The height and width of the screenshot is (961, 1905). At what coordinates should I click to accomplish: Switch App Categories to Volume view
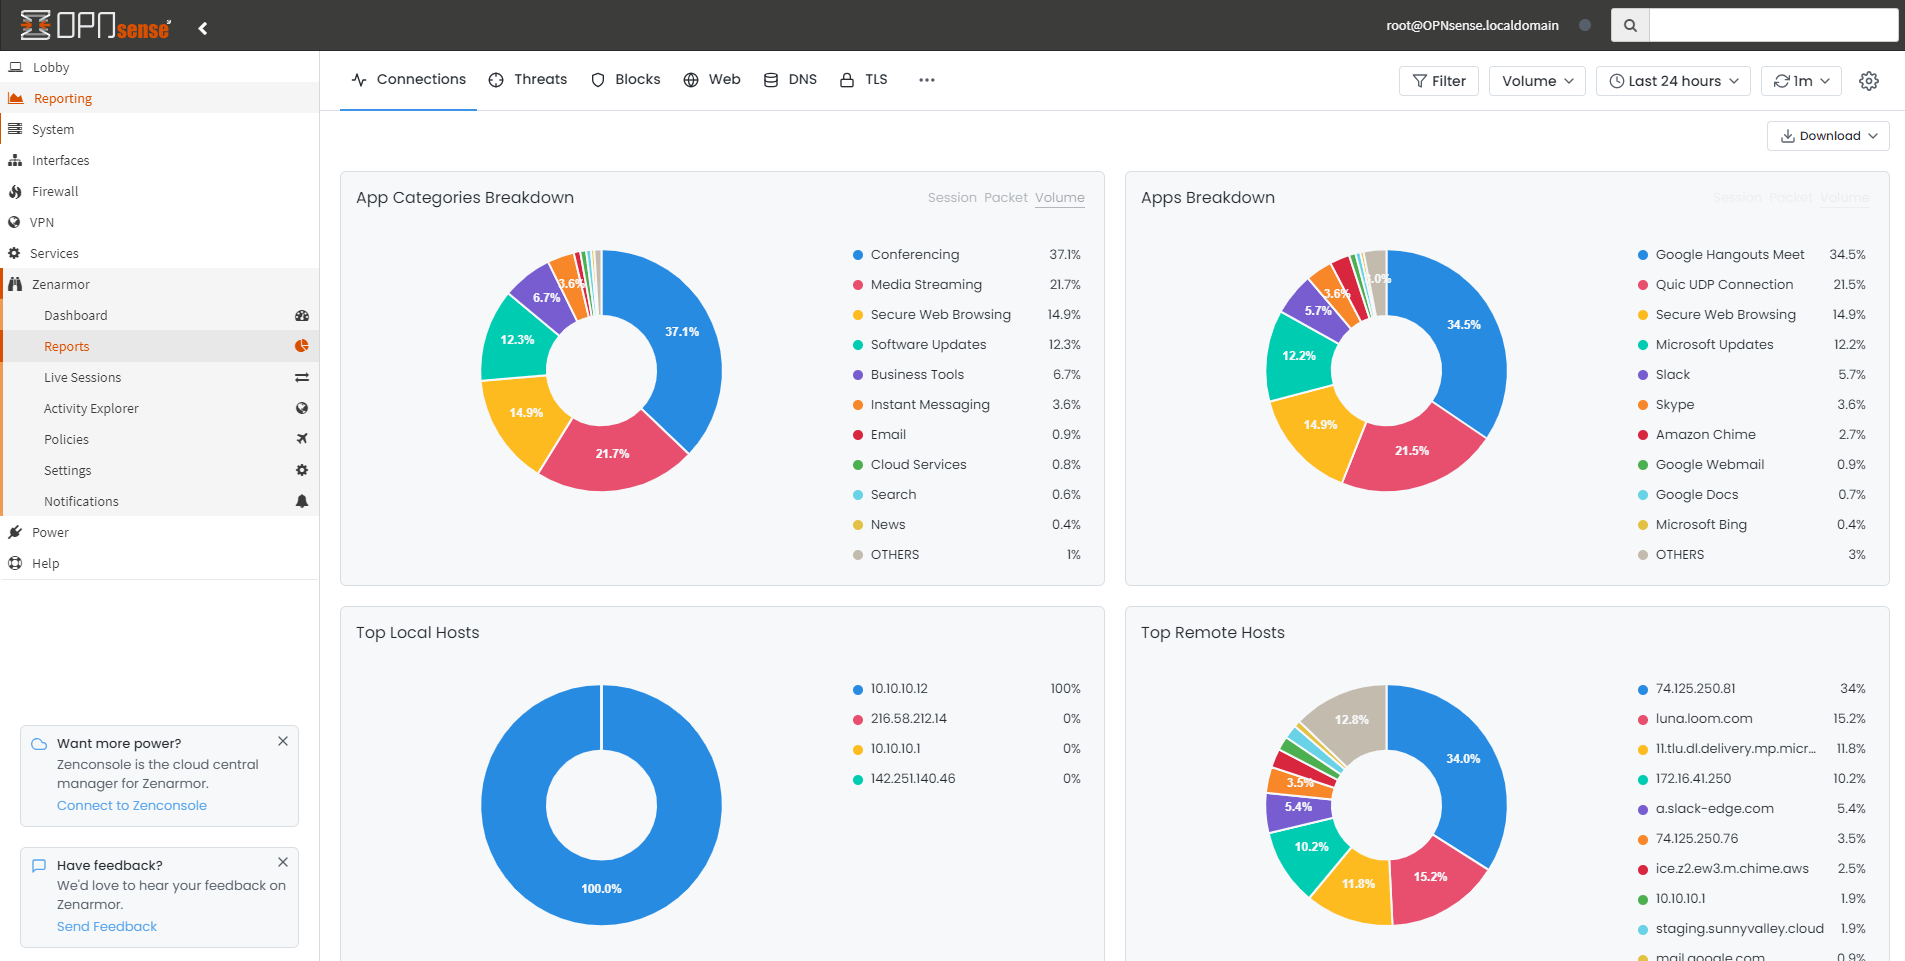tap(1059, 198)
